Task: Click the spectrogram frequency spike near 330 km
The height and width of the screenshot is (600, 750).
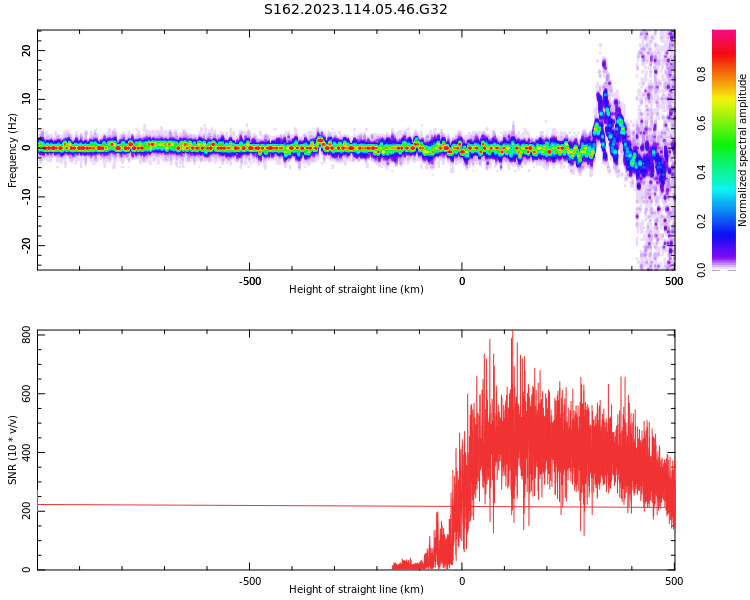Action: point(603,70)
